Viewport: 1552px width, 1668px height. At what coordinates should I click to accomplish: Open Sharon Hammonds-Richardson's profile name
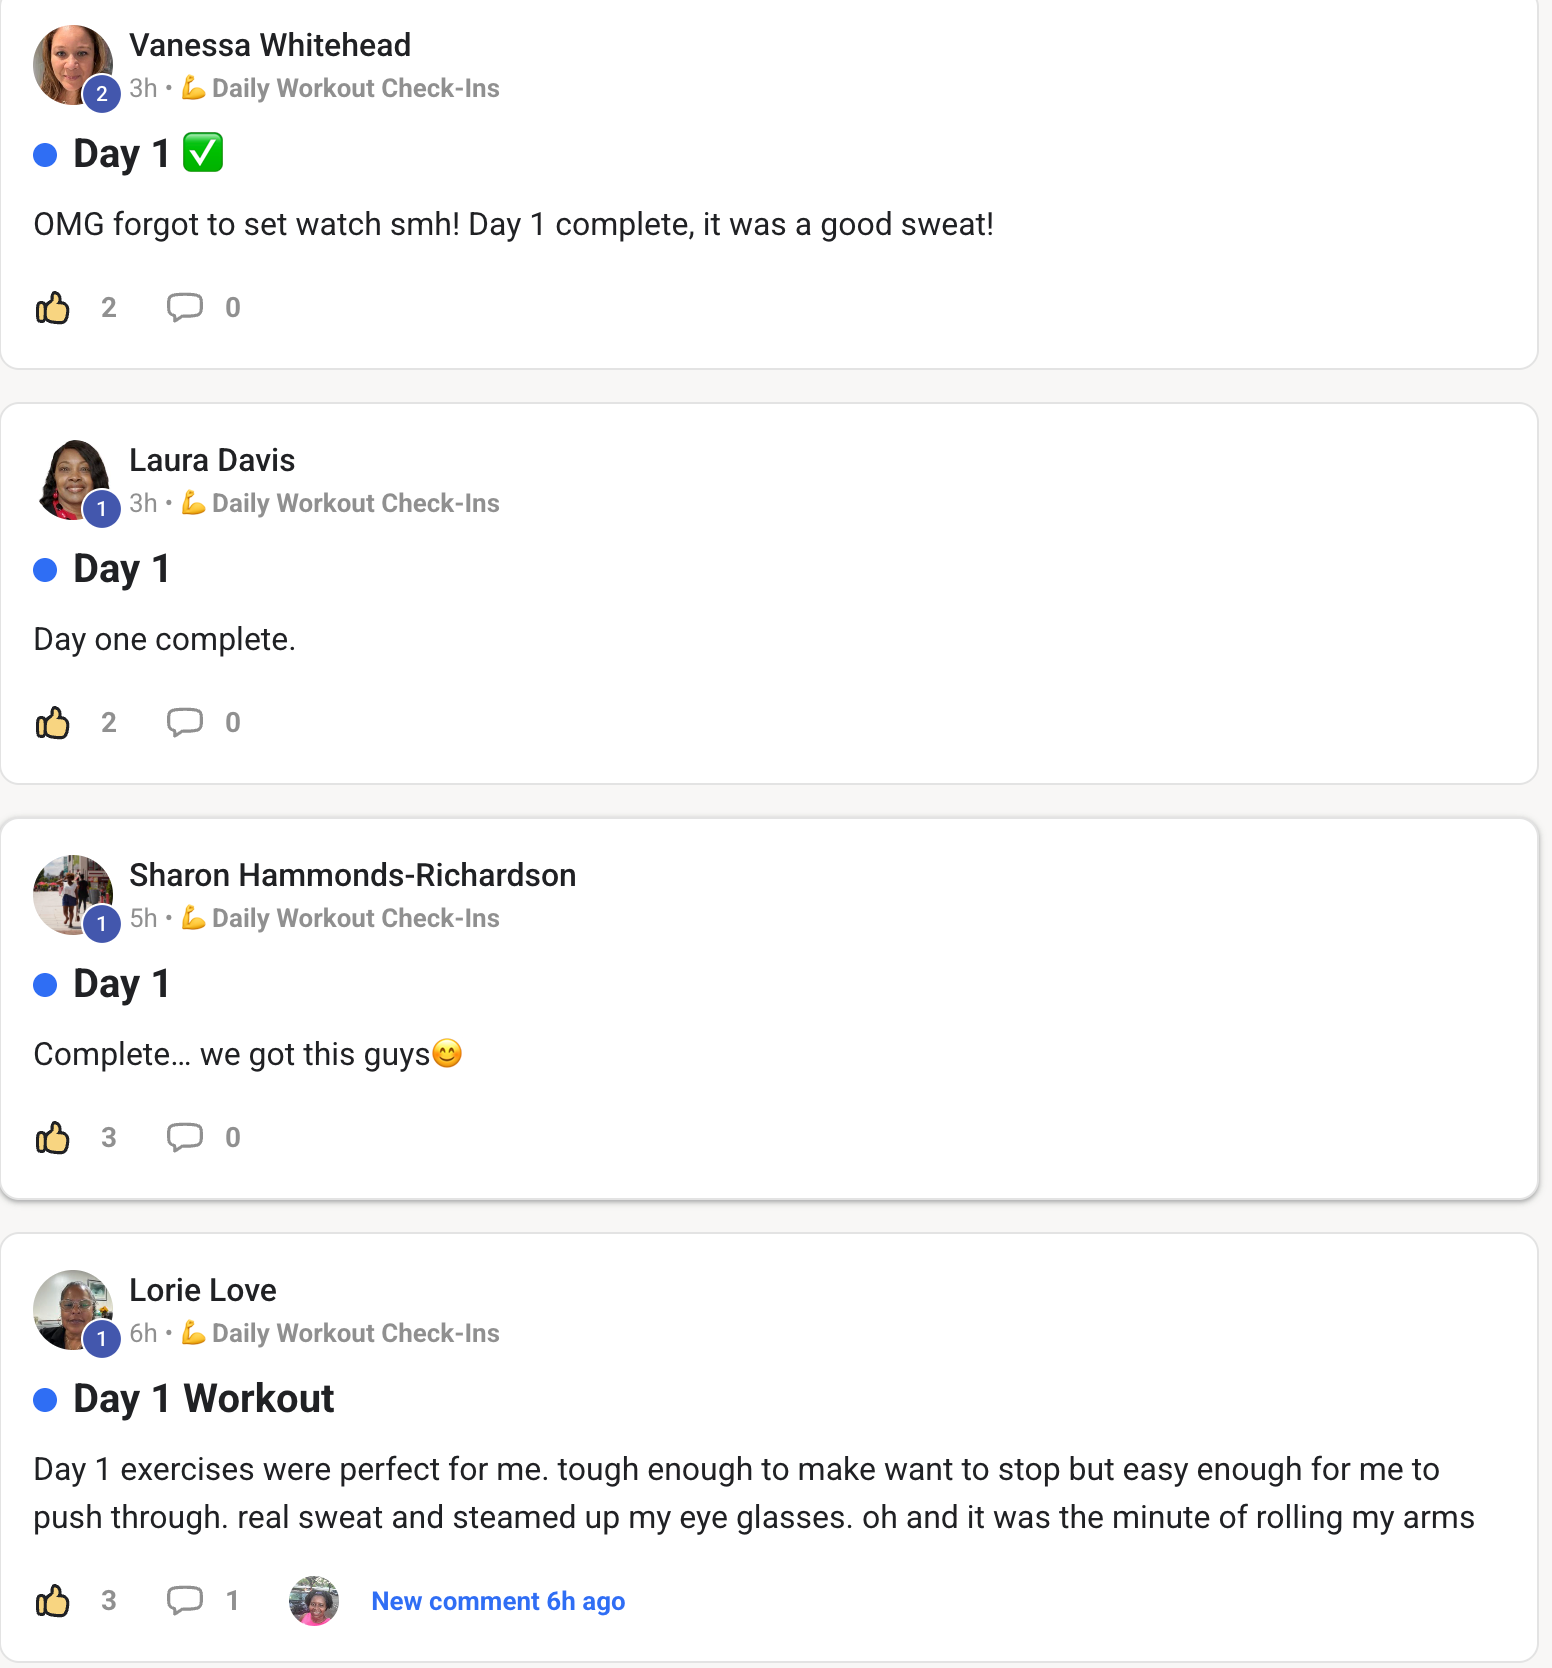coord(352,875)
